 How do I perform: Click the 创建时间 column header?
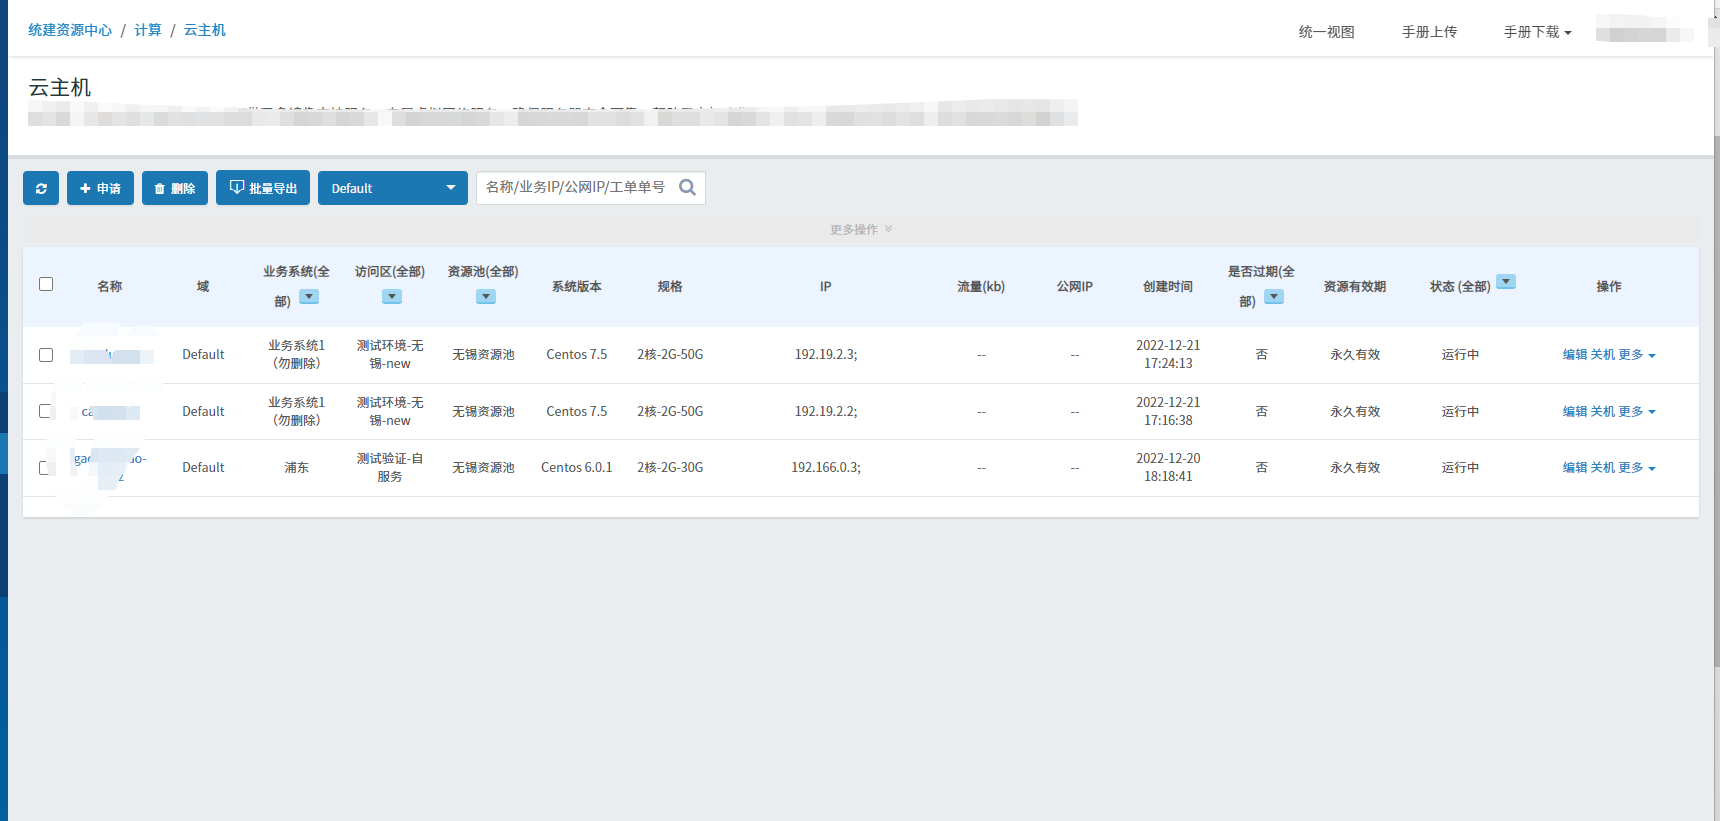[x=1168, y=287]
